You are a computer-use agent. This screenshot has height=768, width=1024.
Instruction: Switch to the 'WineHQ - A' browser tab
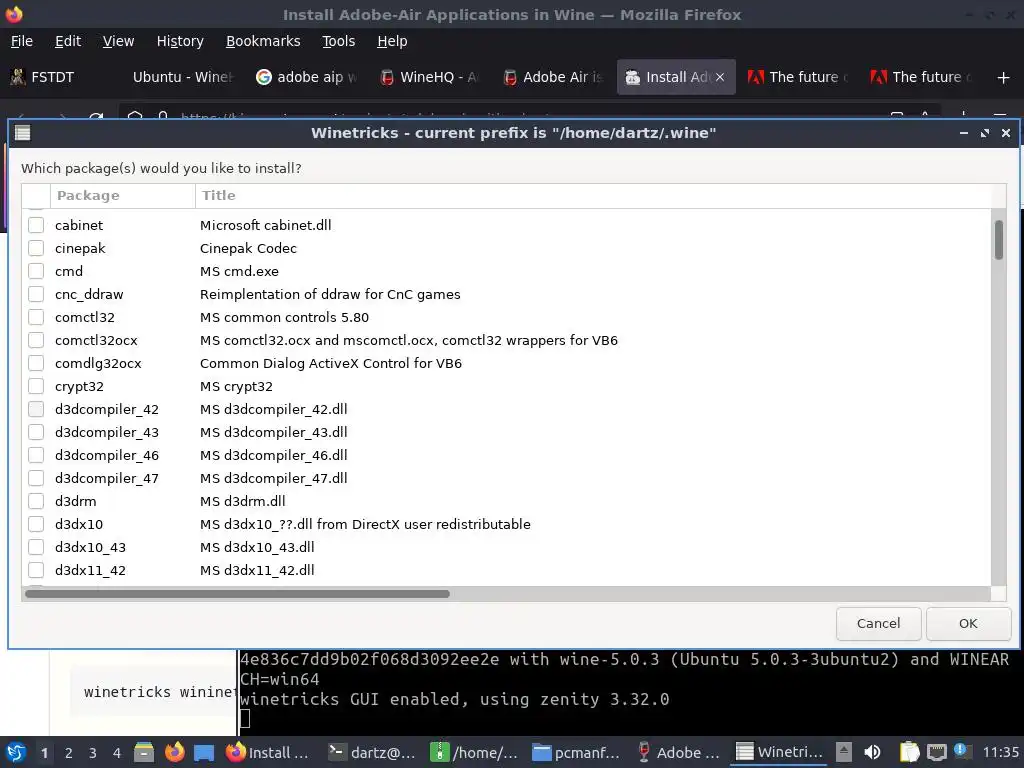[430, 77]
